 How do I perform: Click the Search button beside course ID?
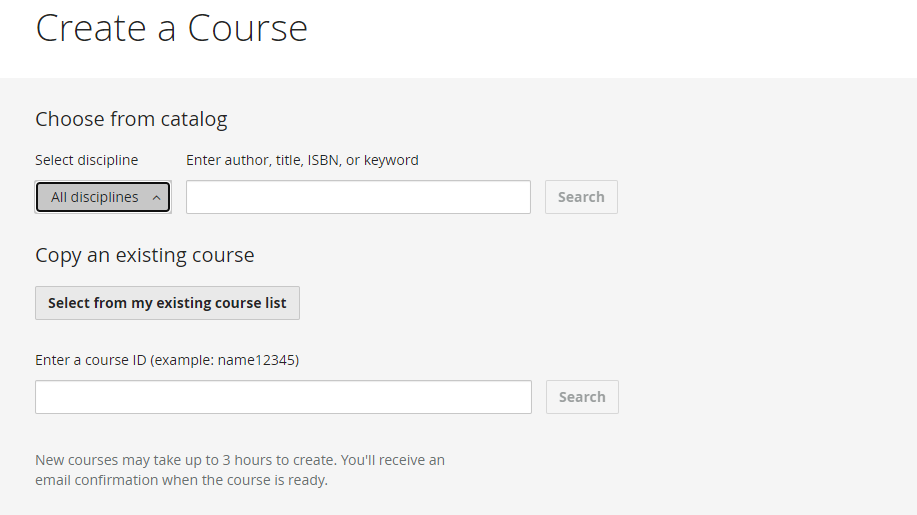point(582,397)
